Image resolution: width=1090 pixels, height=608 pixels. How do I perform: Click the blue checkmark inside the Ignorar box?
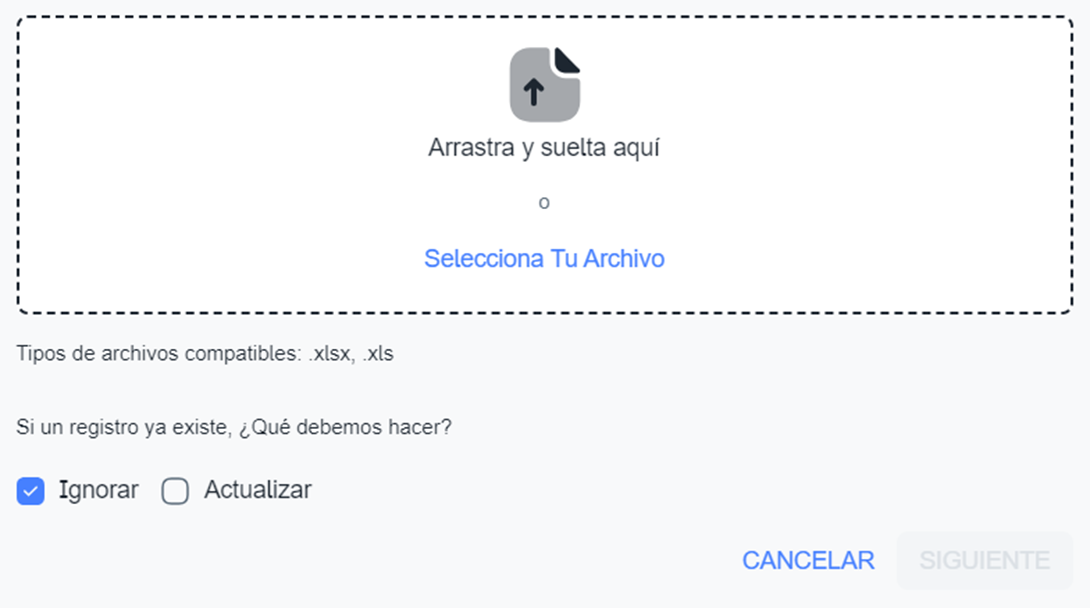[31, 491]
